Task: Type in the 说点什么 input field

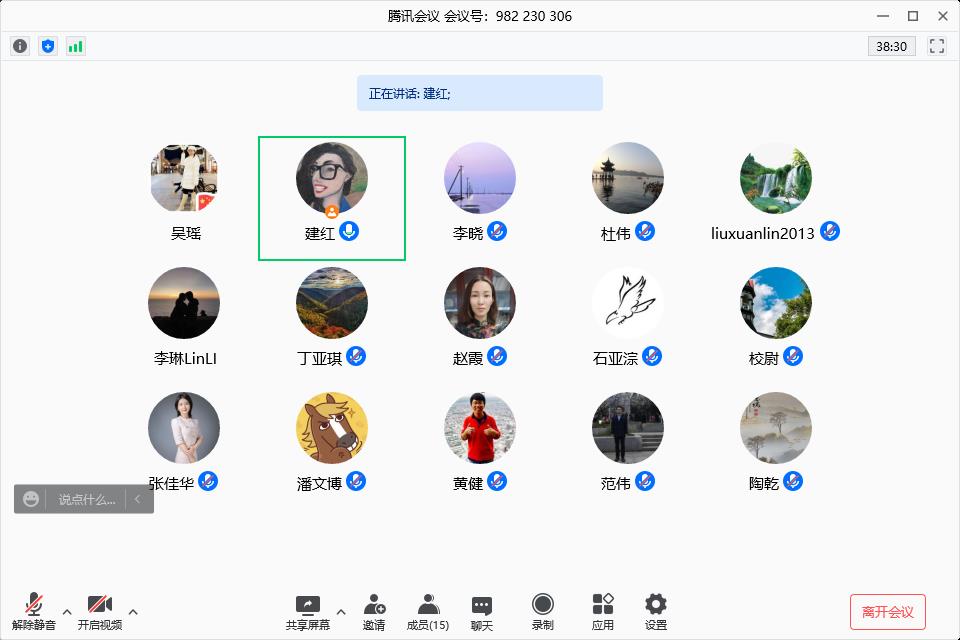Action: tap(86, 499)
